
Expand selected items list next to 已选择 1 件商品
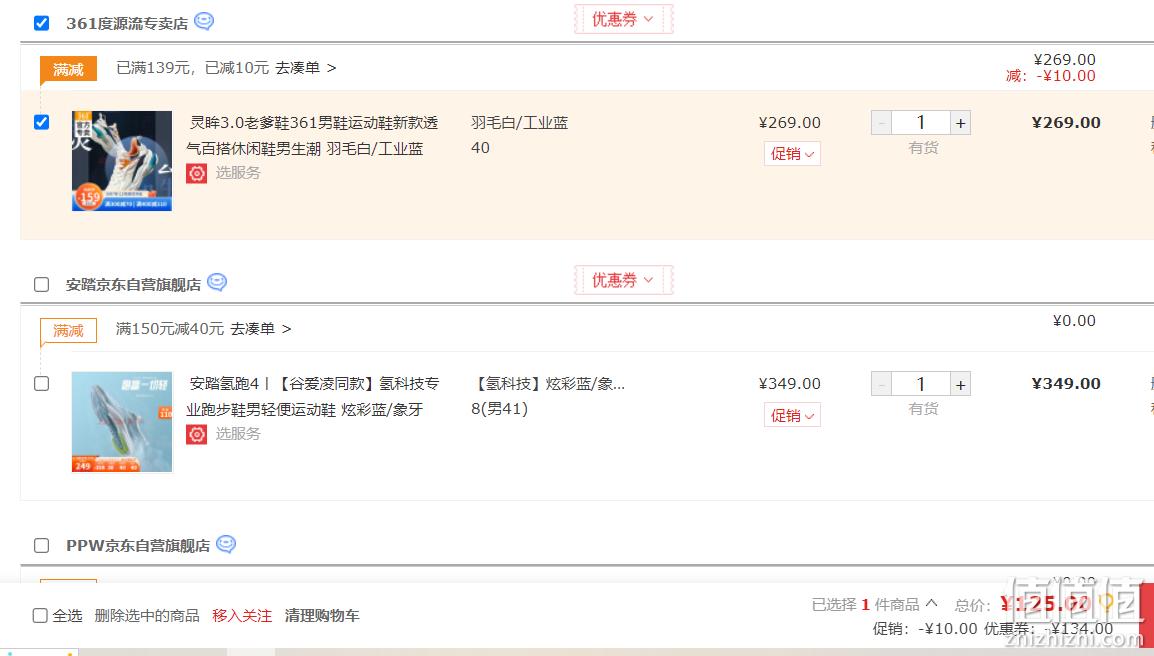coord(932,603)
